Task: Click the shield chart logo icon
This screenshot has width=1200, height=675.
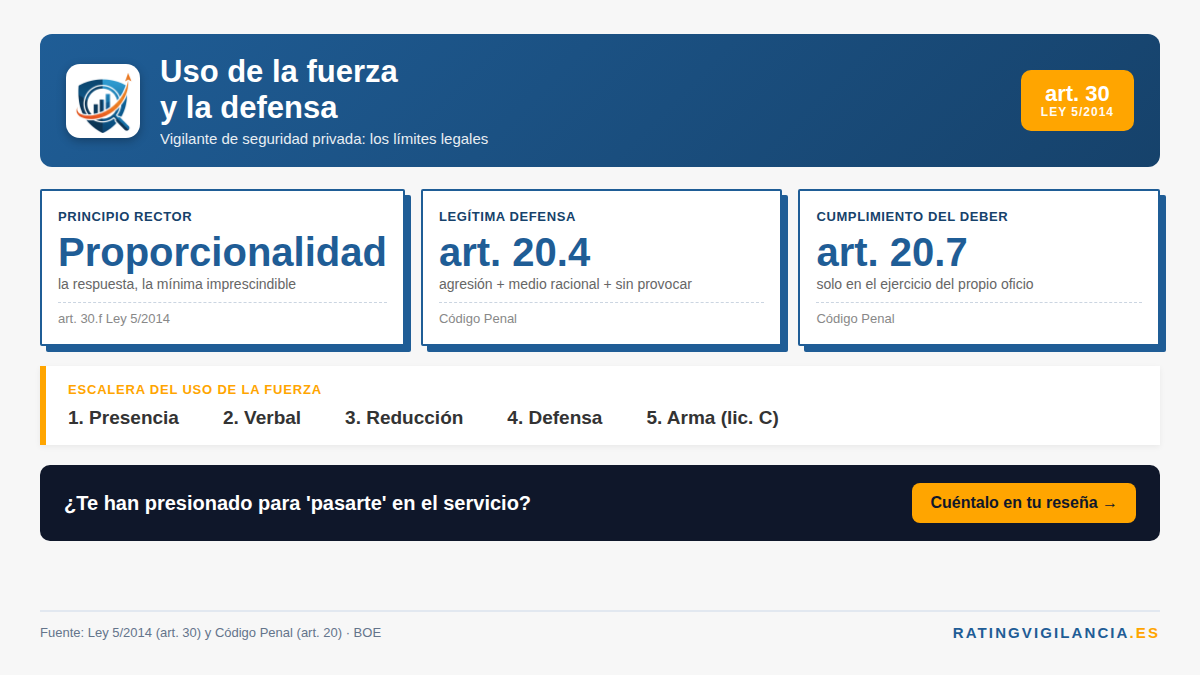Action: [x=103, y=101]
